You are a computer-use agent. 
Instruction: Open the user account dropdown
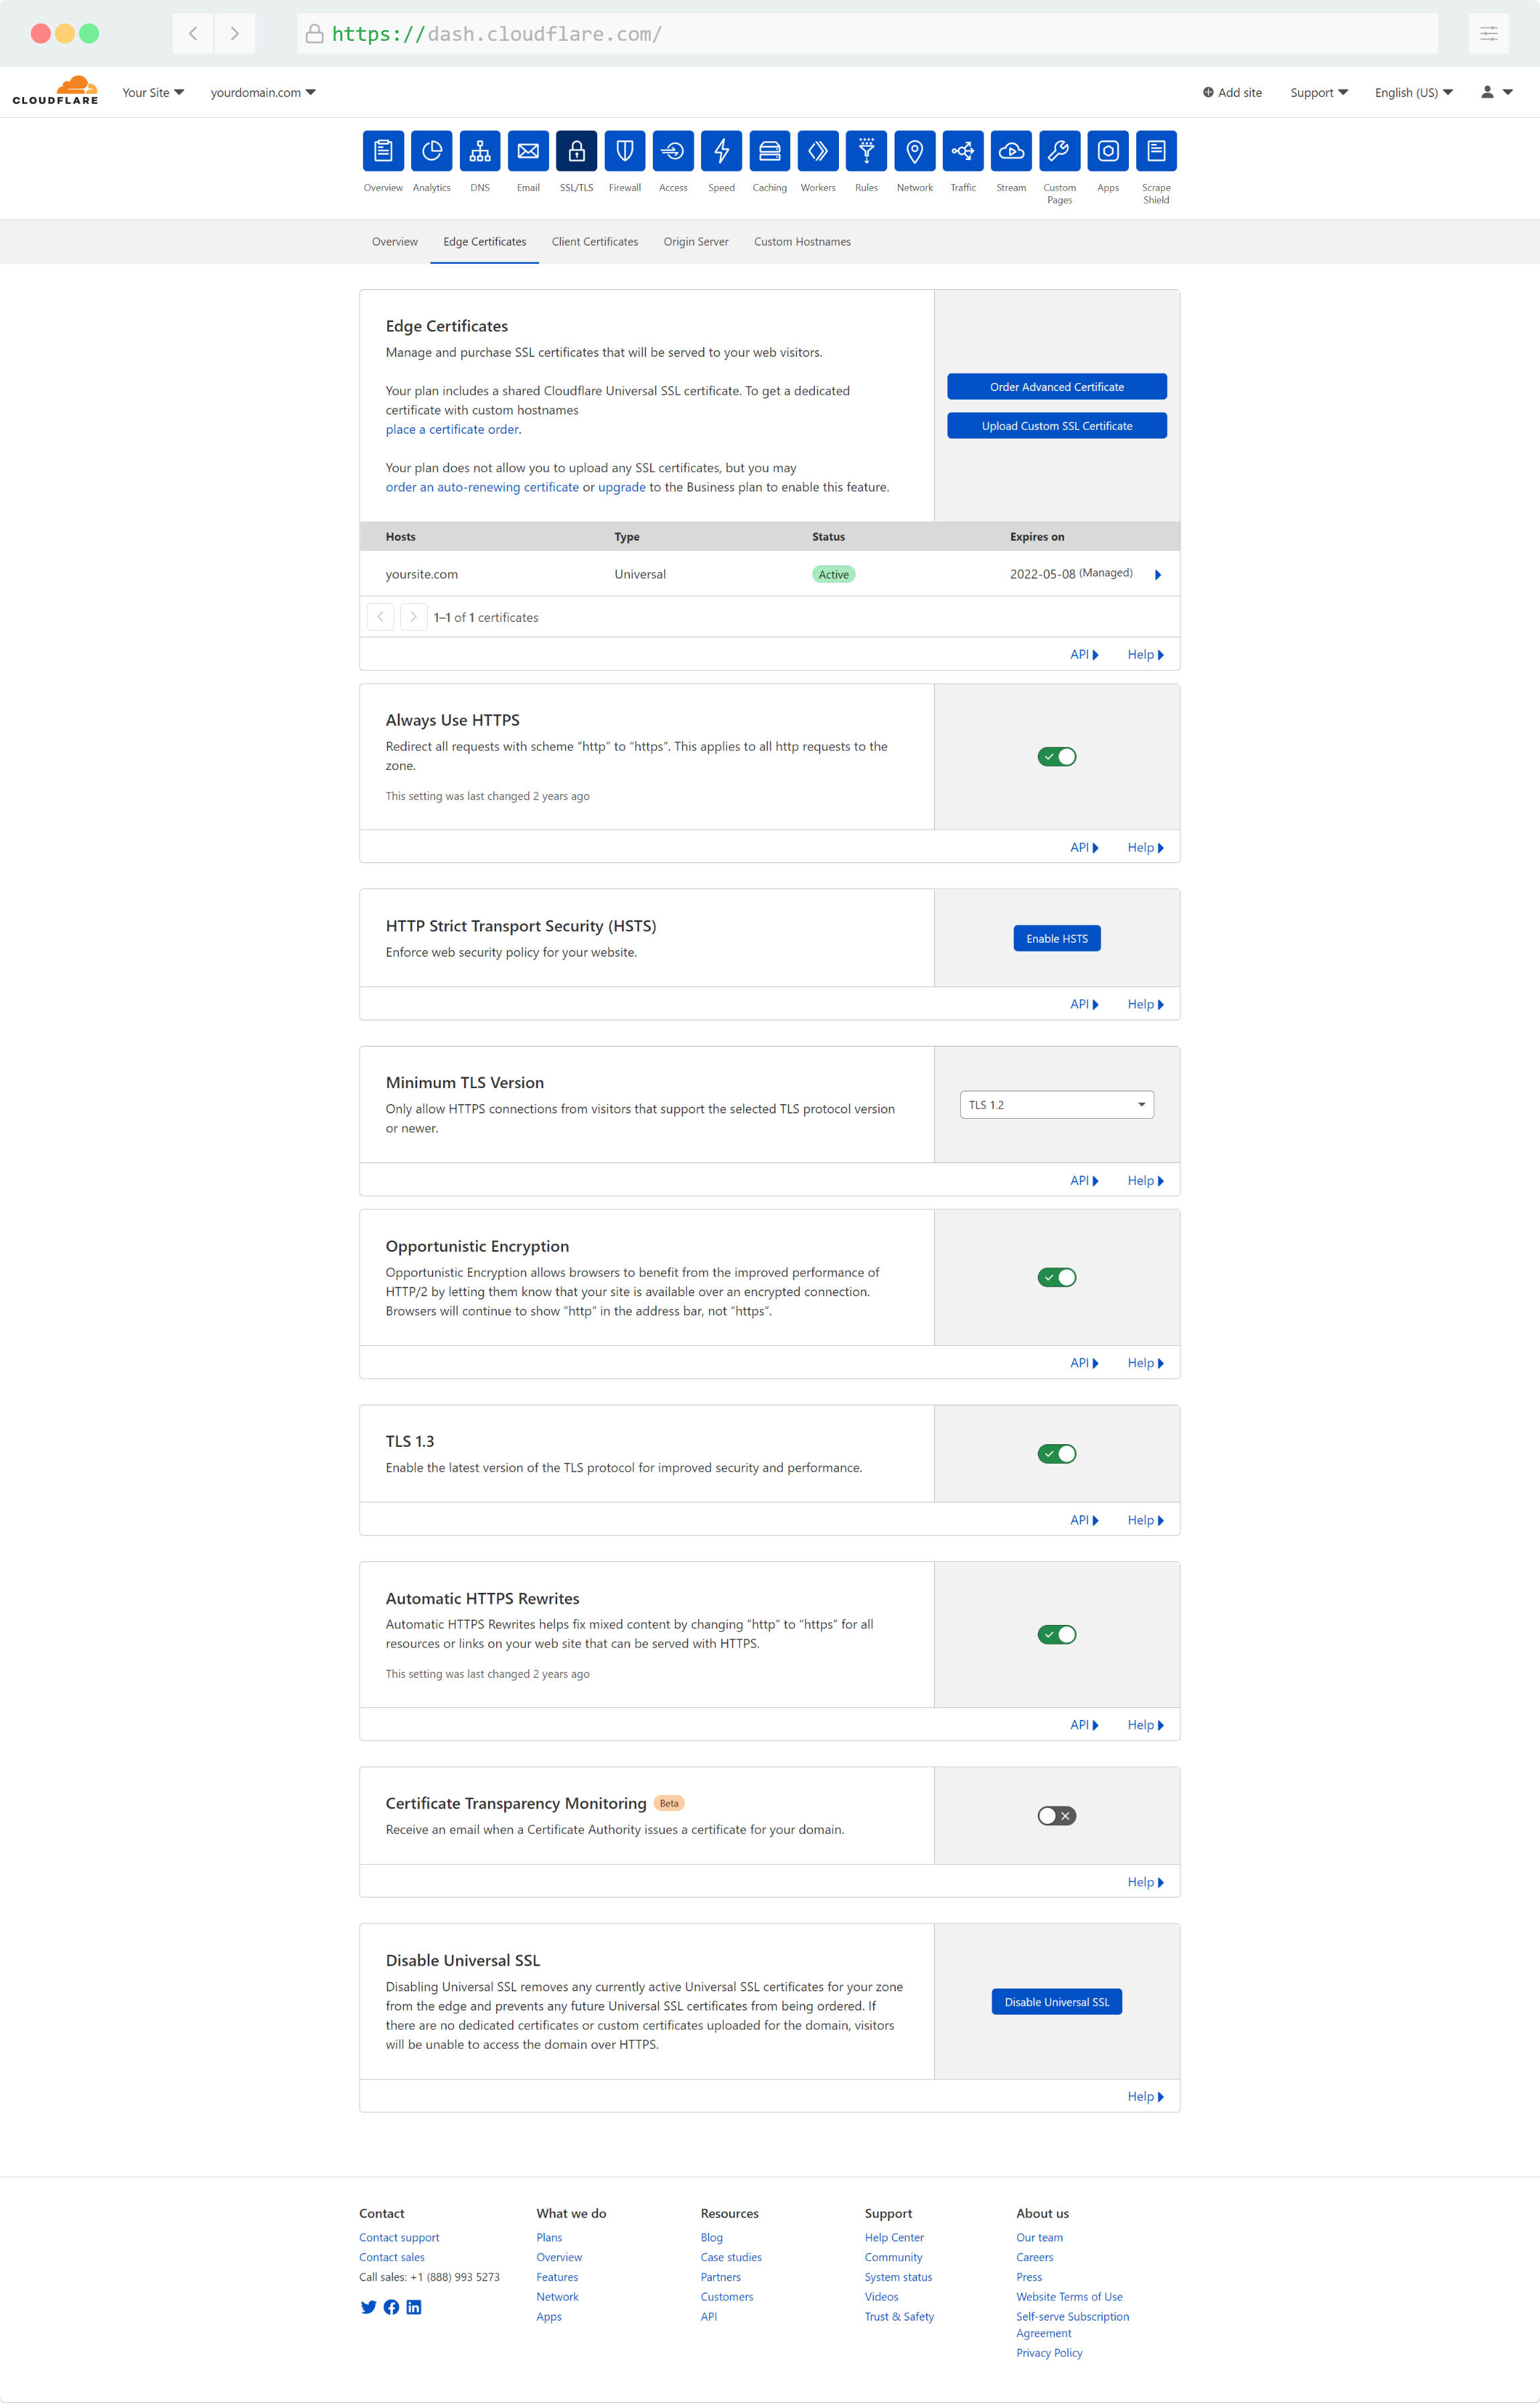1497,92
